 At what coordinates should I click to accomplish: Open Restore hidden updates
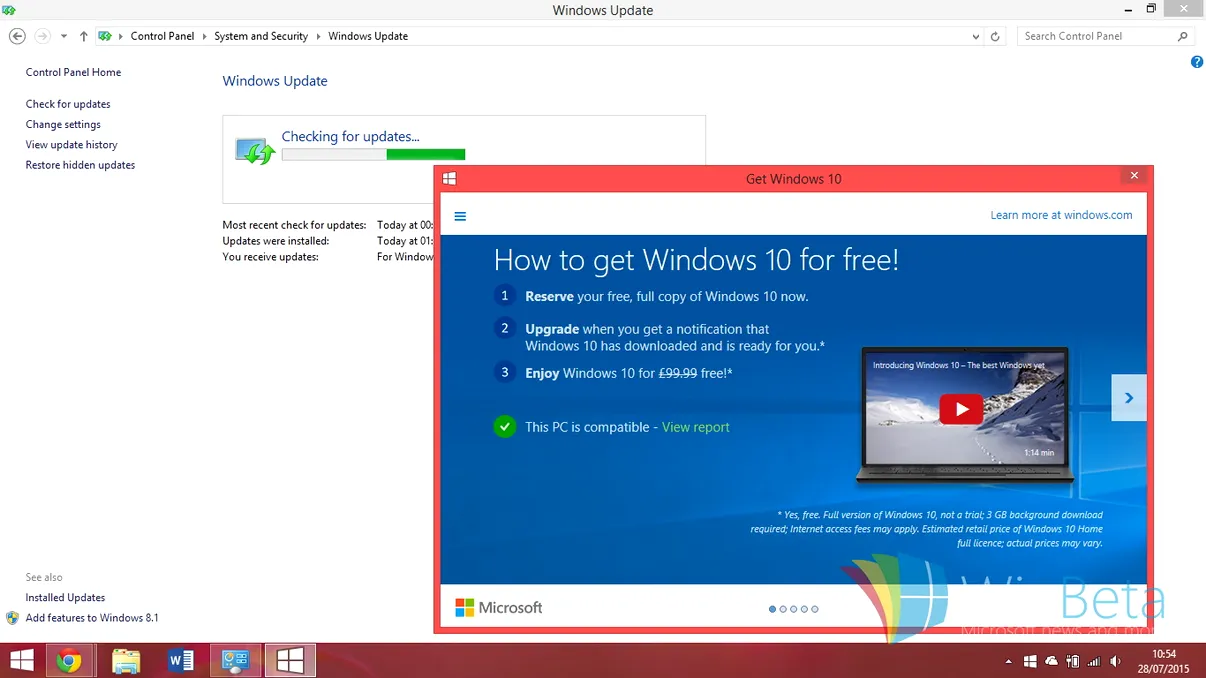coord(80,165)
